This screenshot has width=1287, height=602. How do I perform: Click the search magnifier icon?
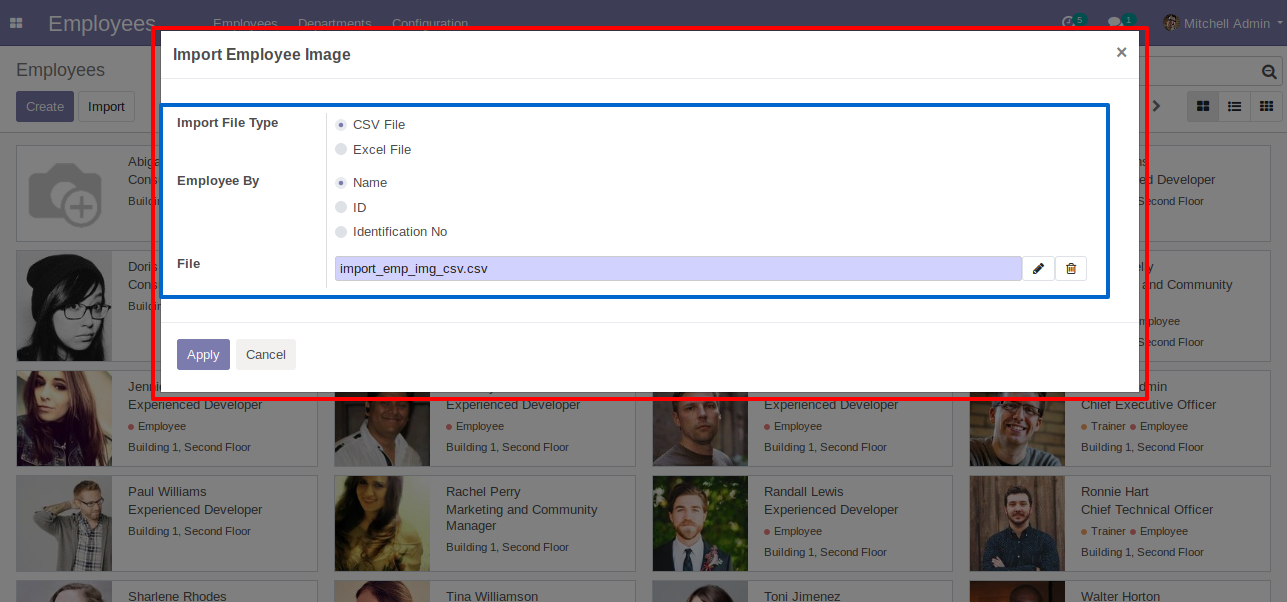pos(1269,72)
